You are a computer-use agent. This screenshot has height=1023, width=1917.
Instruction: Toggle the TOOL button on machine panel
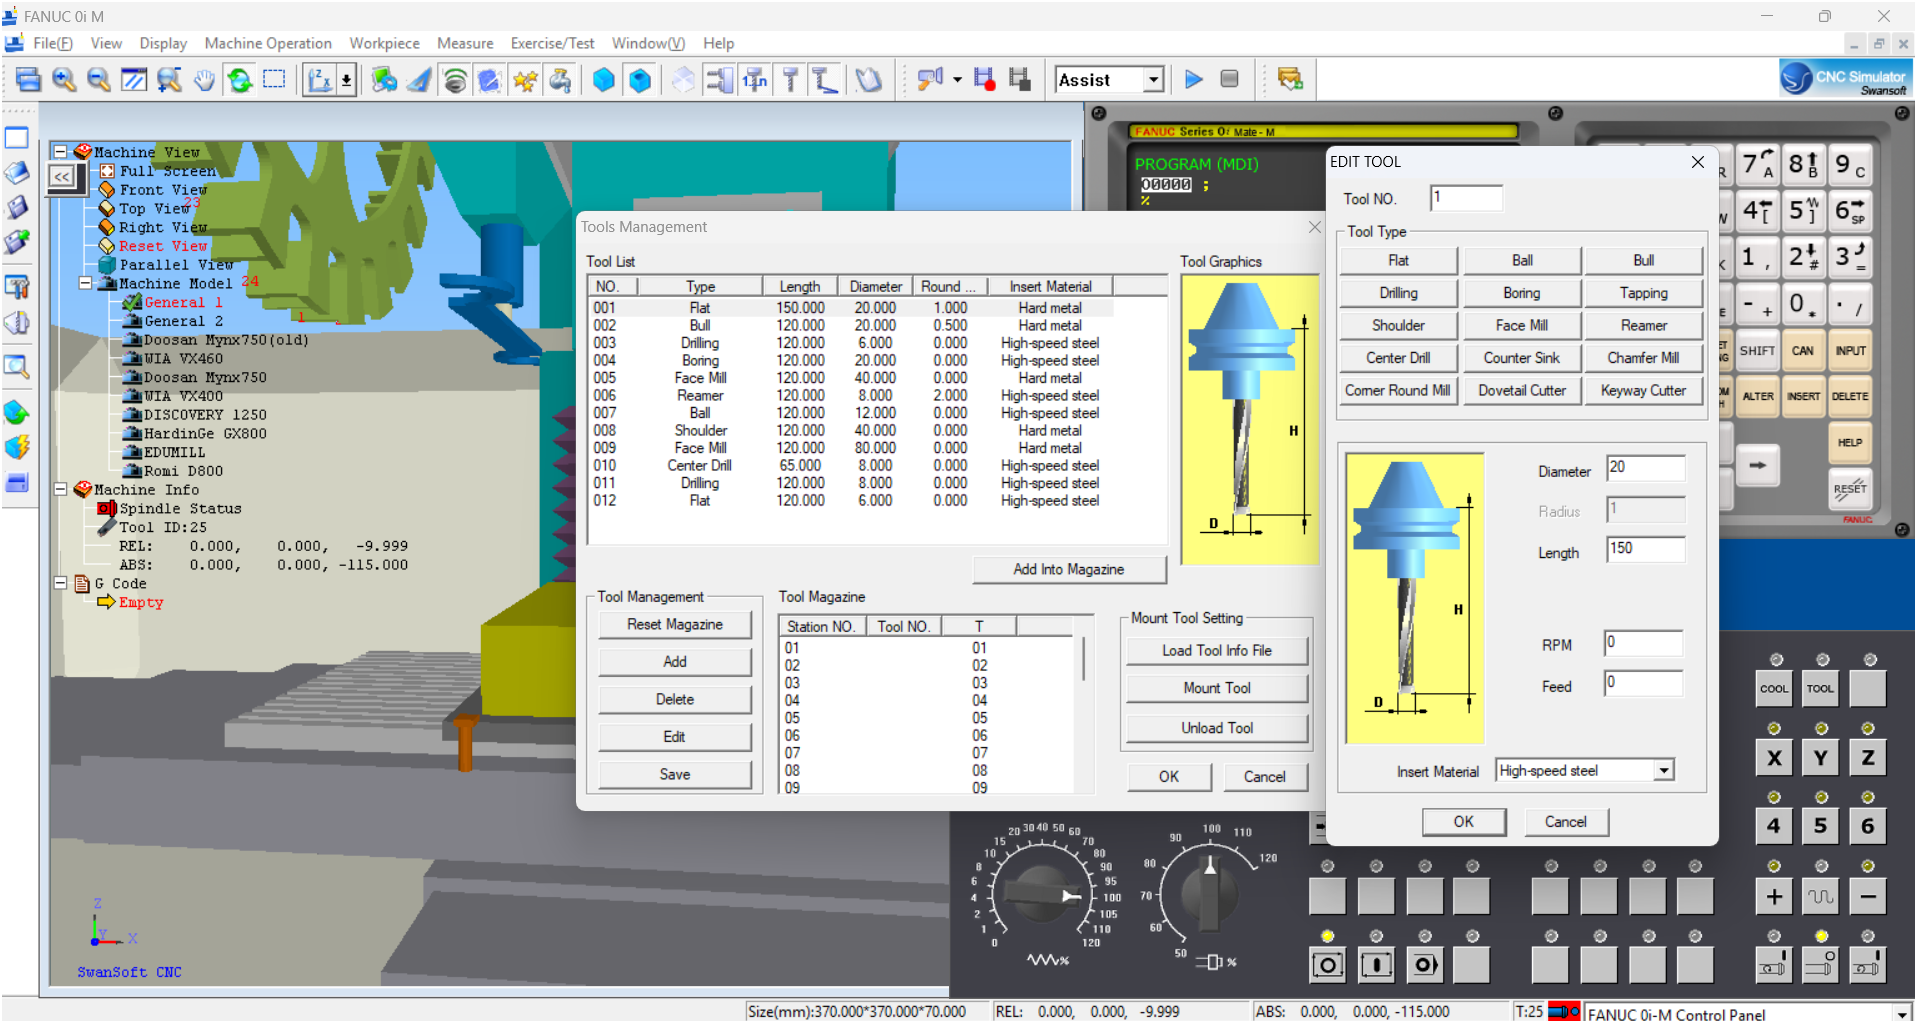pos(1820,688)
